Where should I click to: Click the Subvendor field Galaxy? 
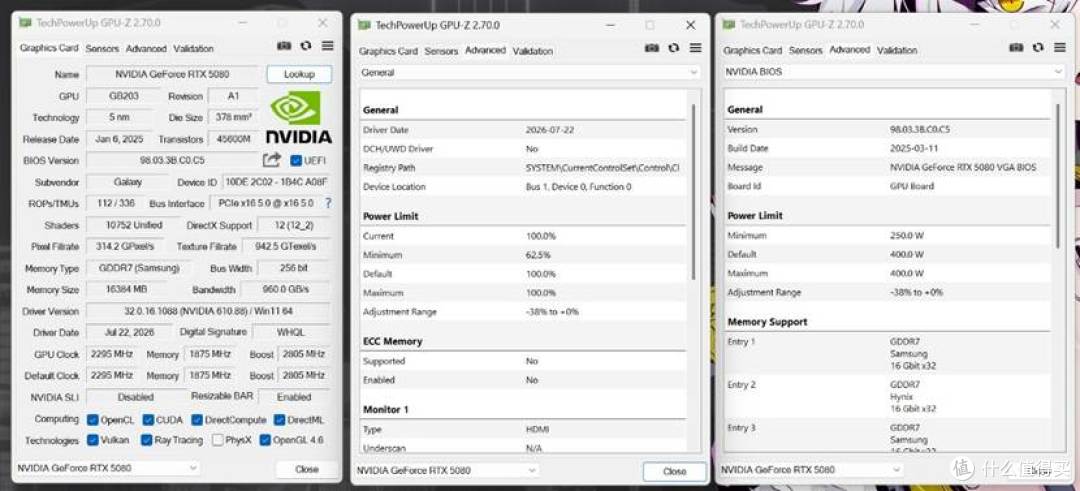tap(128, 182)
